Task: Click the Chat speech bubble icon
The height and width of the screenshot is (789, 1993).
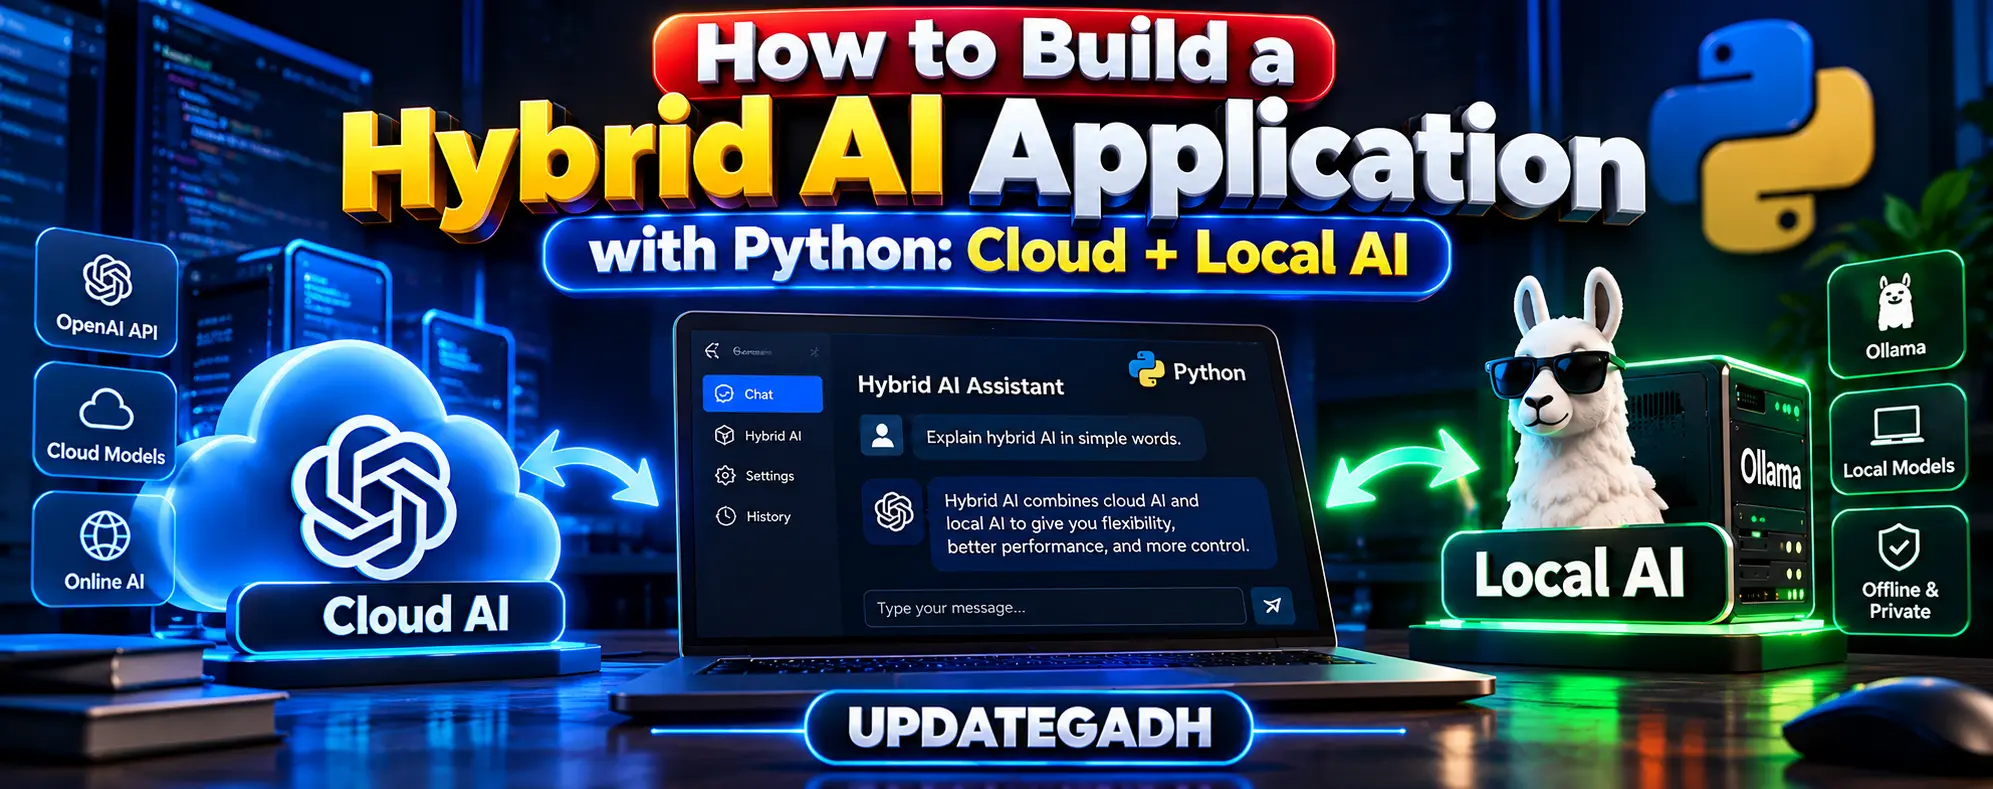Action: point(725,394)
